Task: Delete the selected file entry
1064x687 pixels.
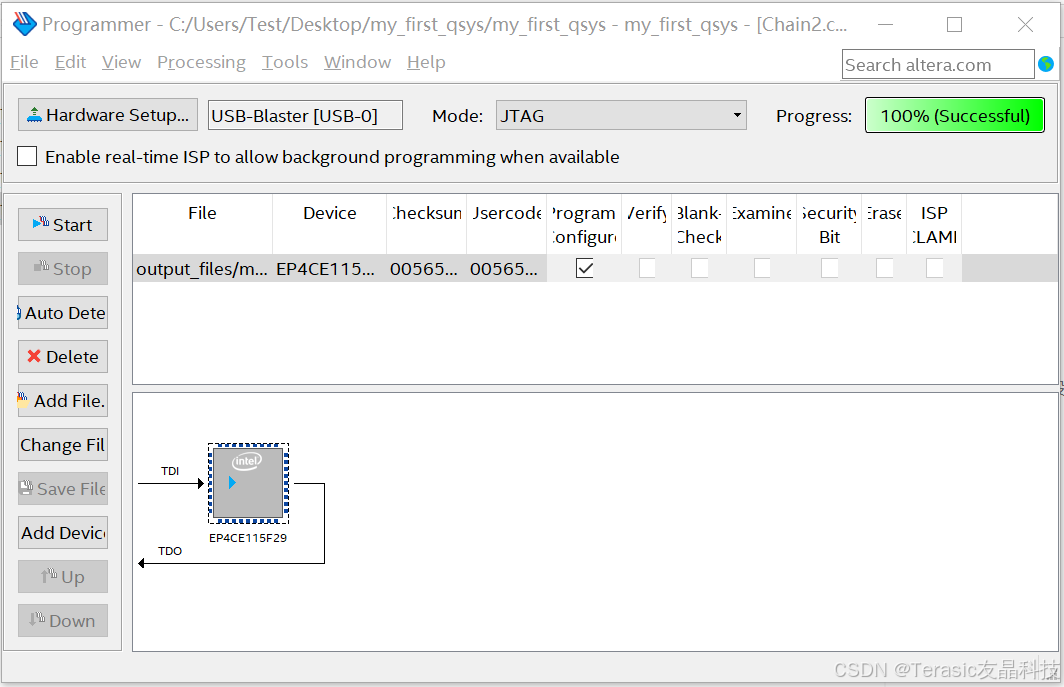Action: coord(63,357)
